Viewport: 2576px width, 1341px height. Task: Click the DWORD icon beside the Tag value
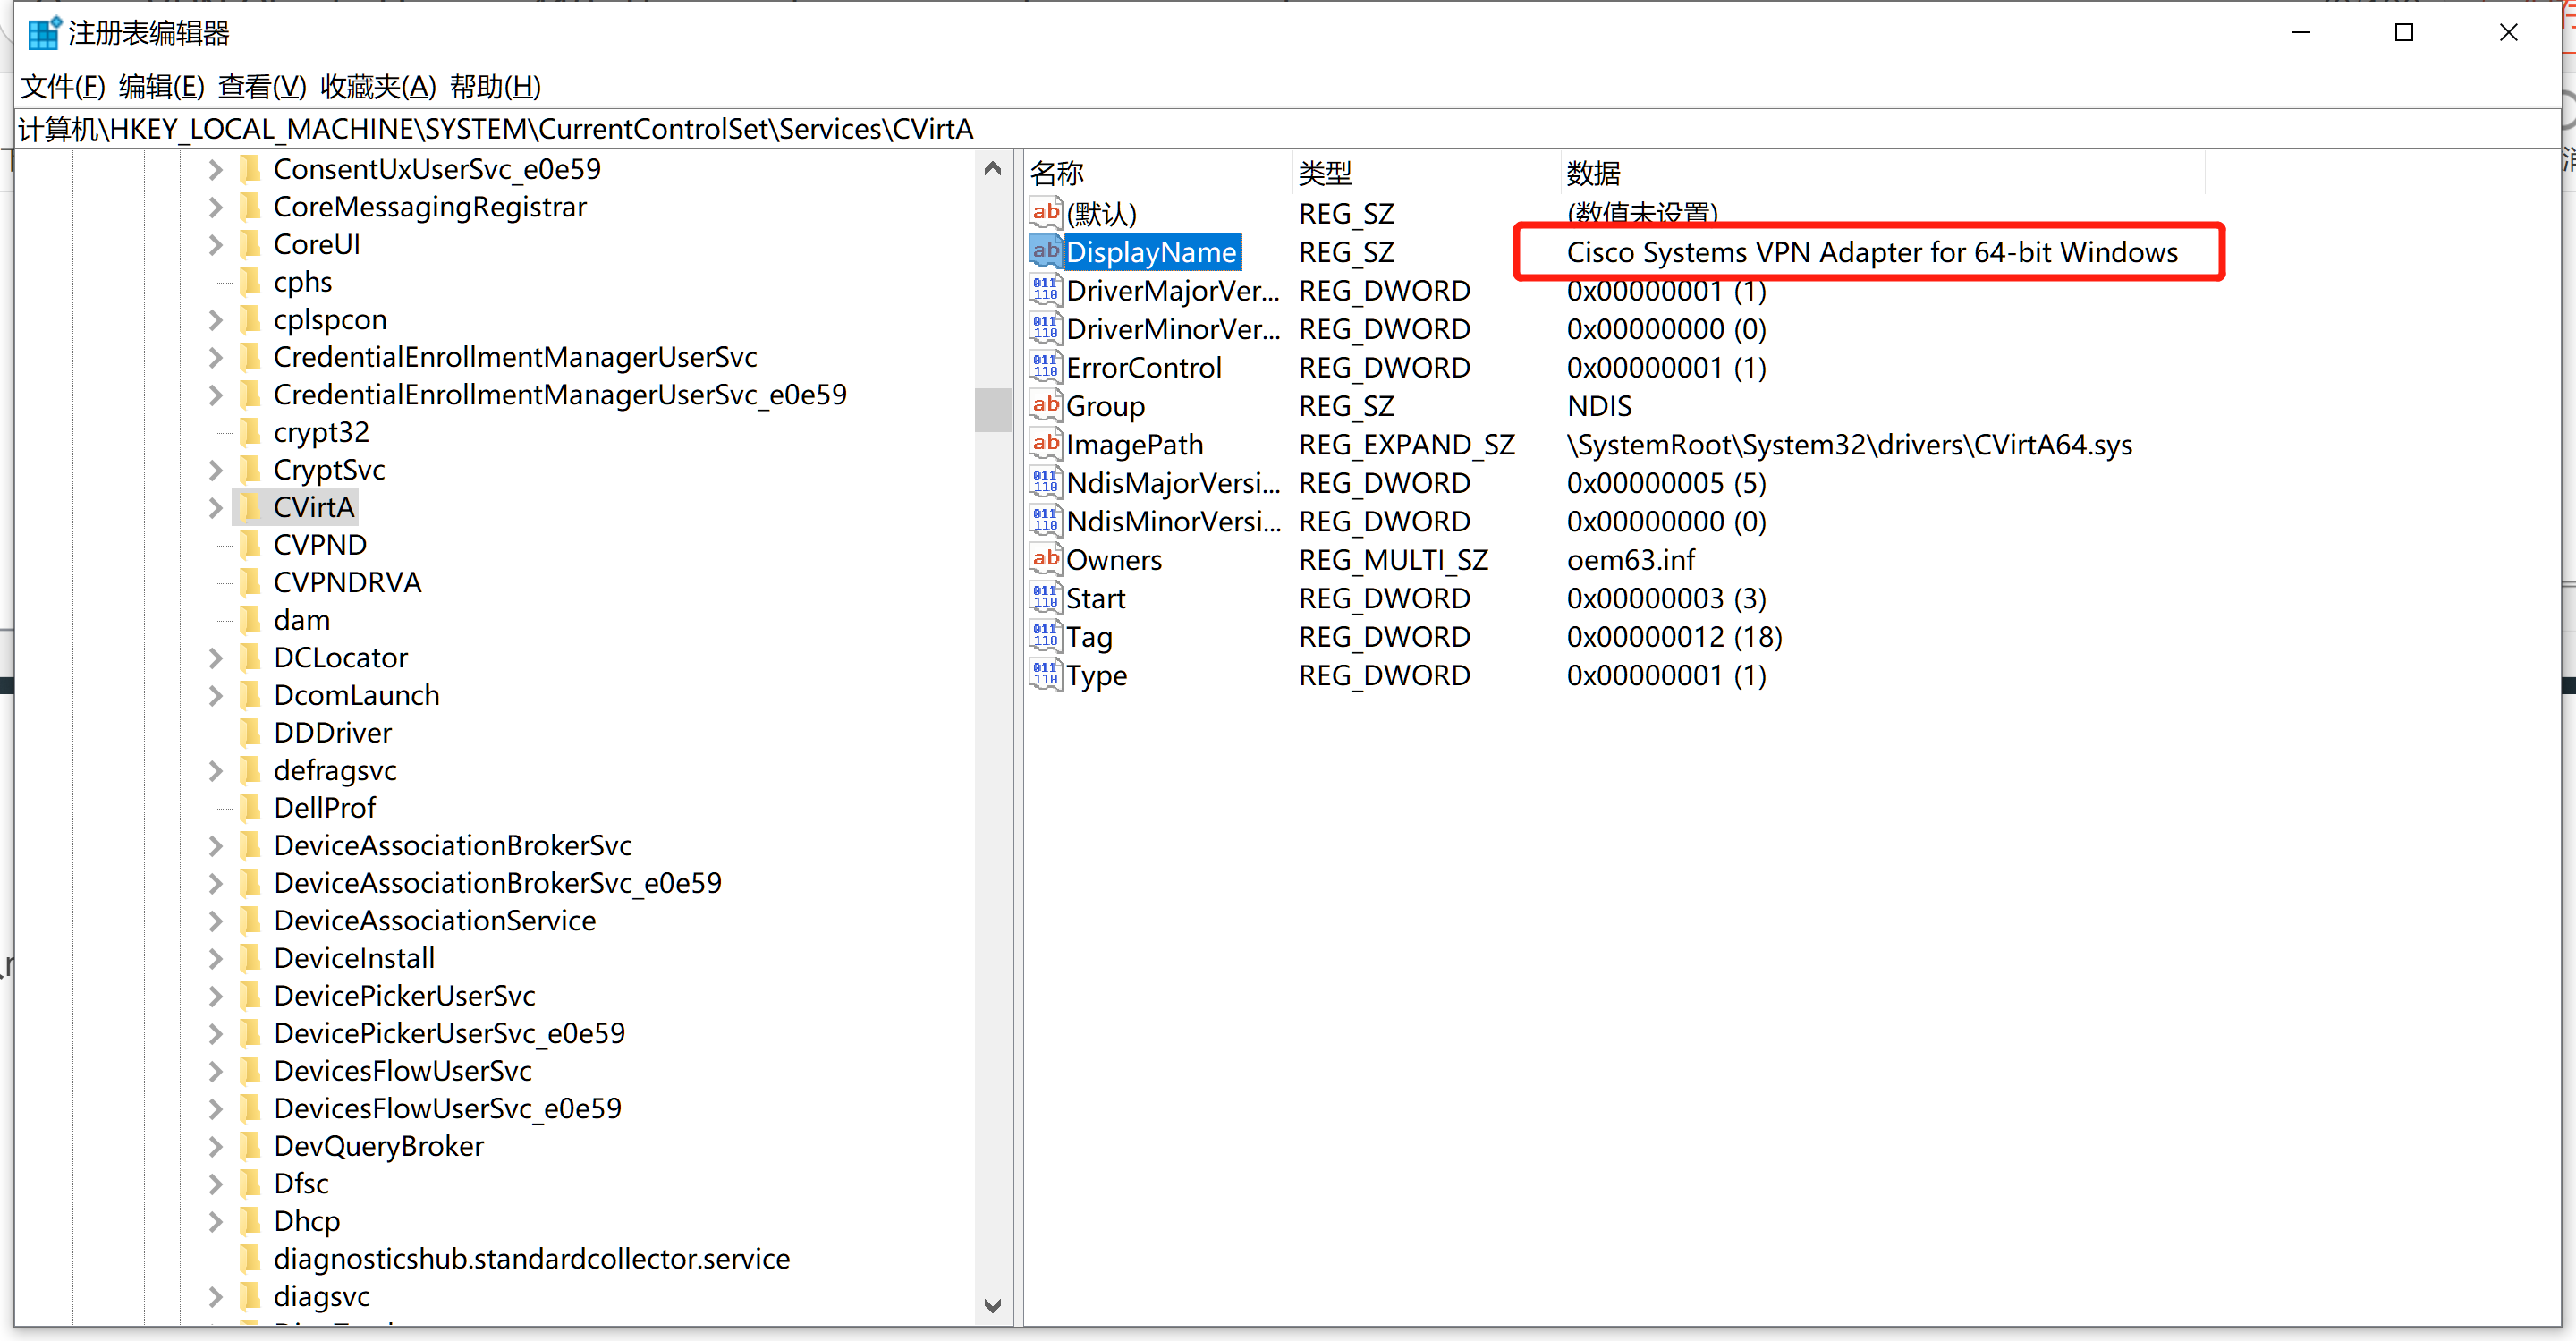(x=1045, y=636)
